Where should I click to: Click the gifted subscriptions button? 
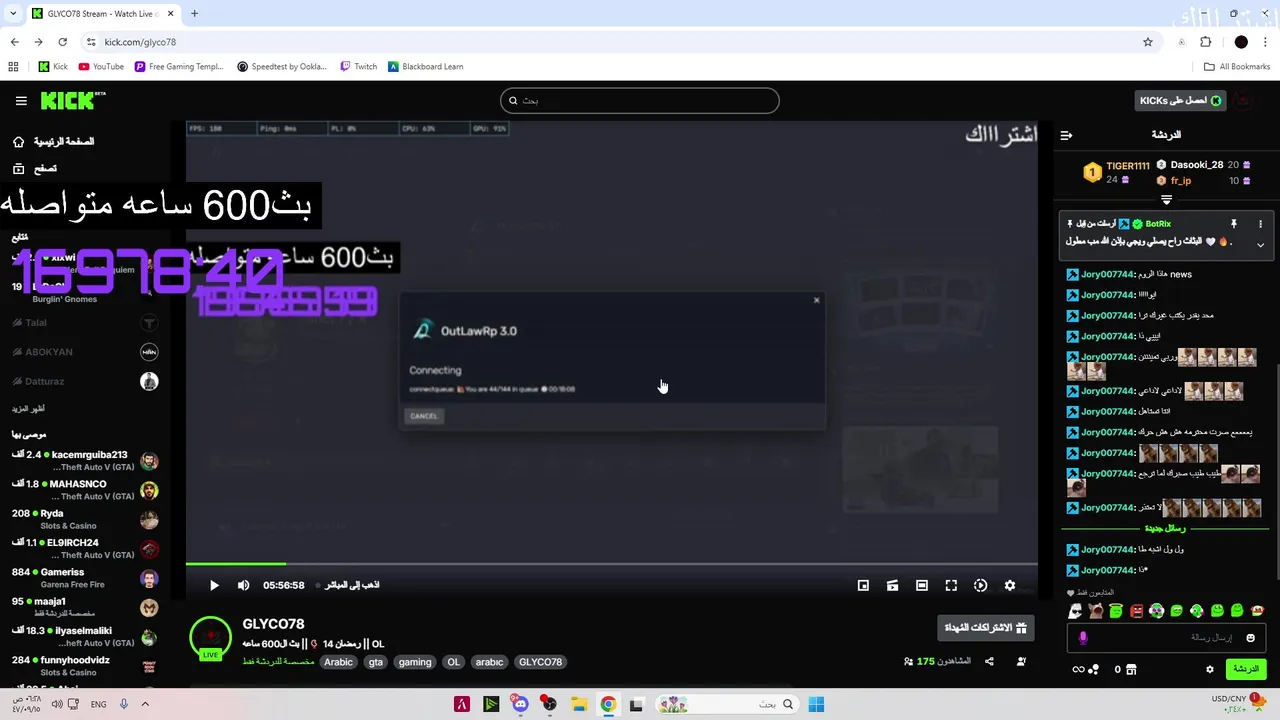tap(988, 627)
